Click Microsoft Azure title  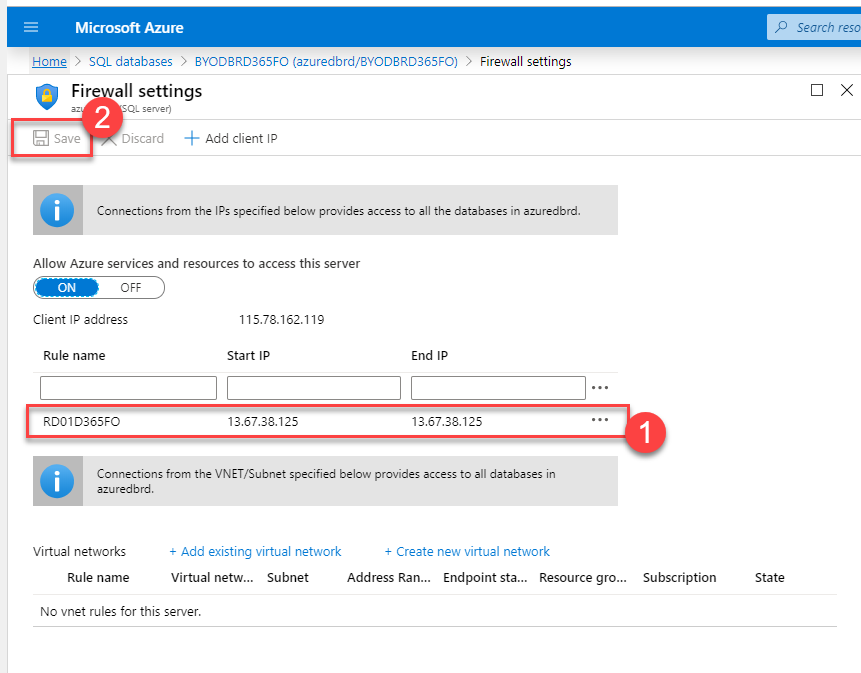click(x=129, y=27)
